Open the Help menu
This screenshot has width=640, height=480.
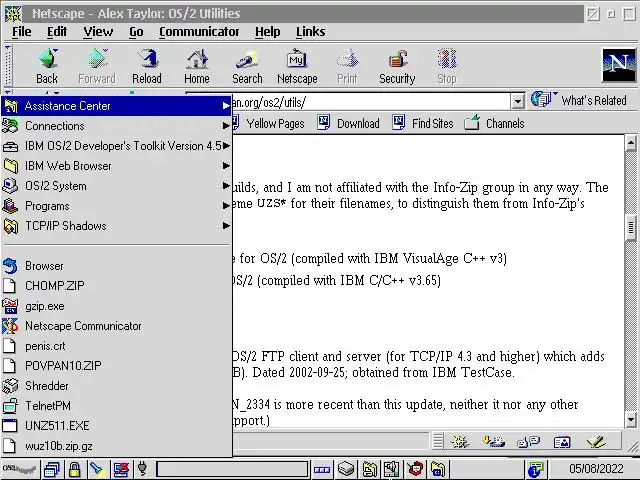[x=268, y=31]
